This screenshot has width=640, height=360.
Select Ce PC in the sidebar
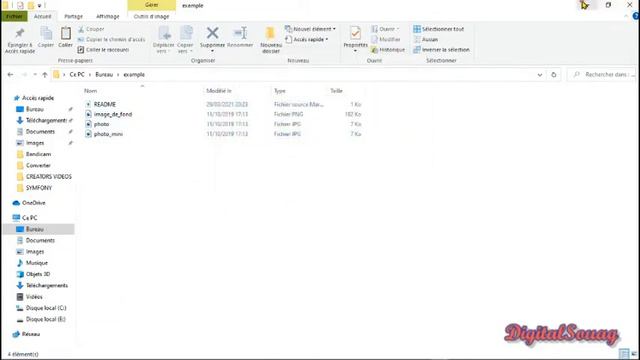29,218
